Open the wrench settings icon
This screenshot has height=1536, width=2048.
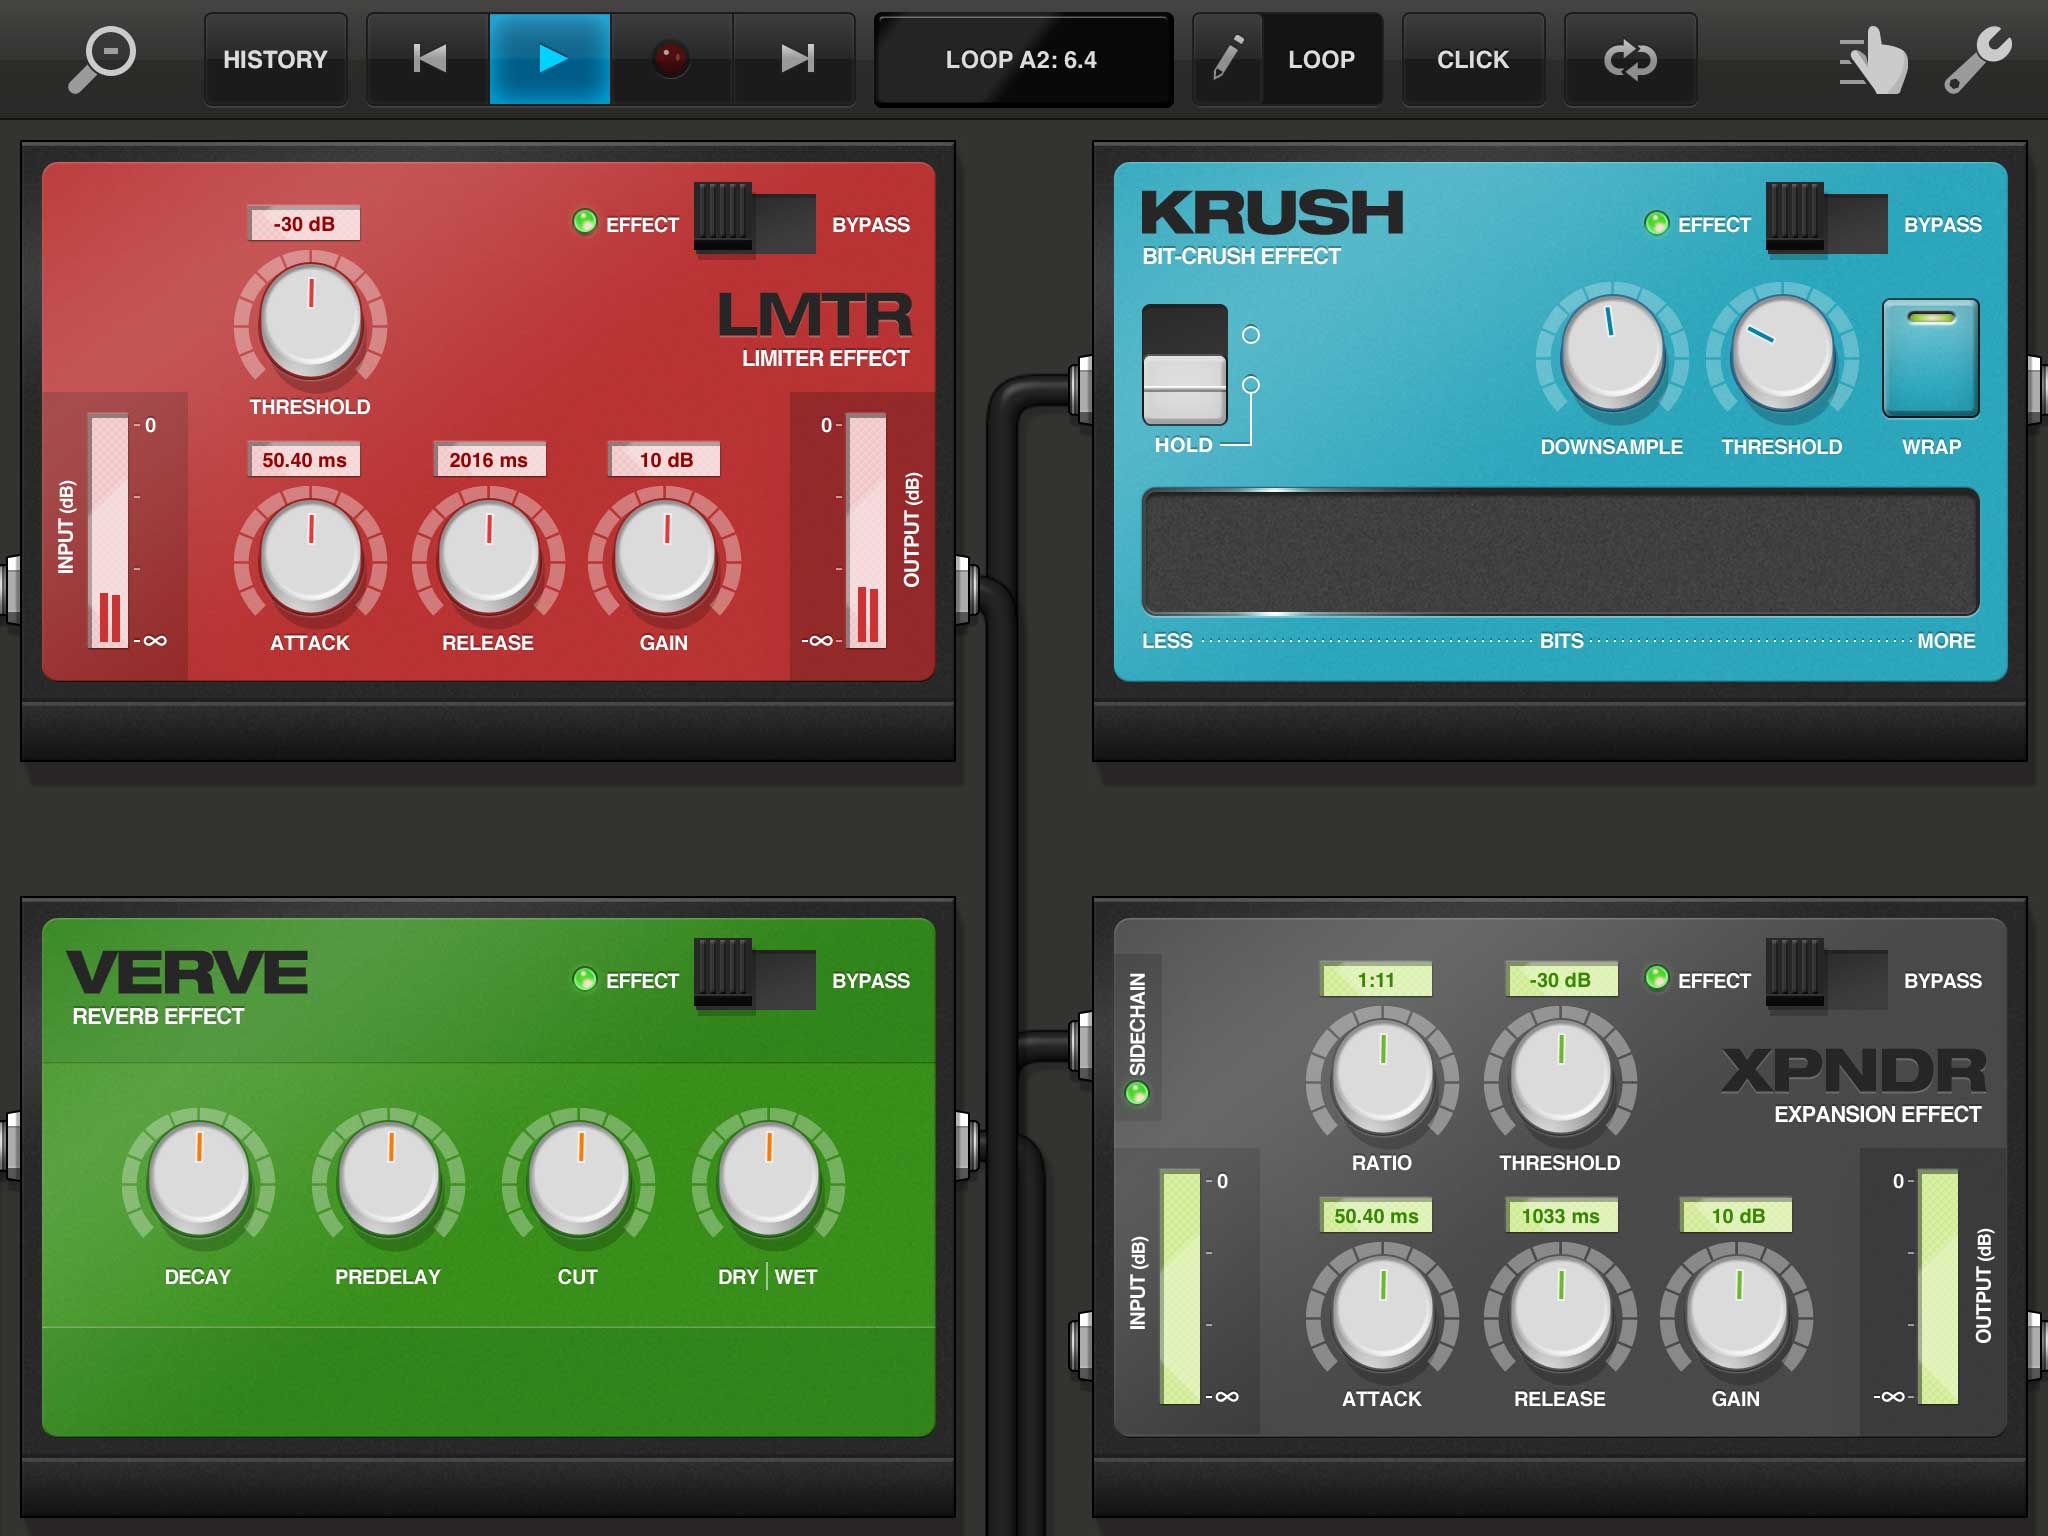tap(1977, 59)
